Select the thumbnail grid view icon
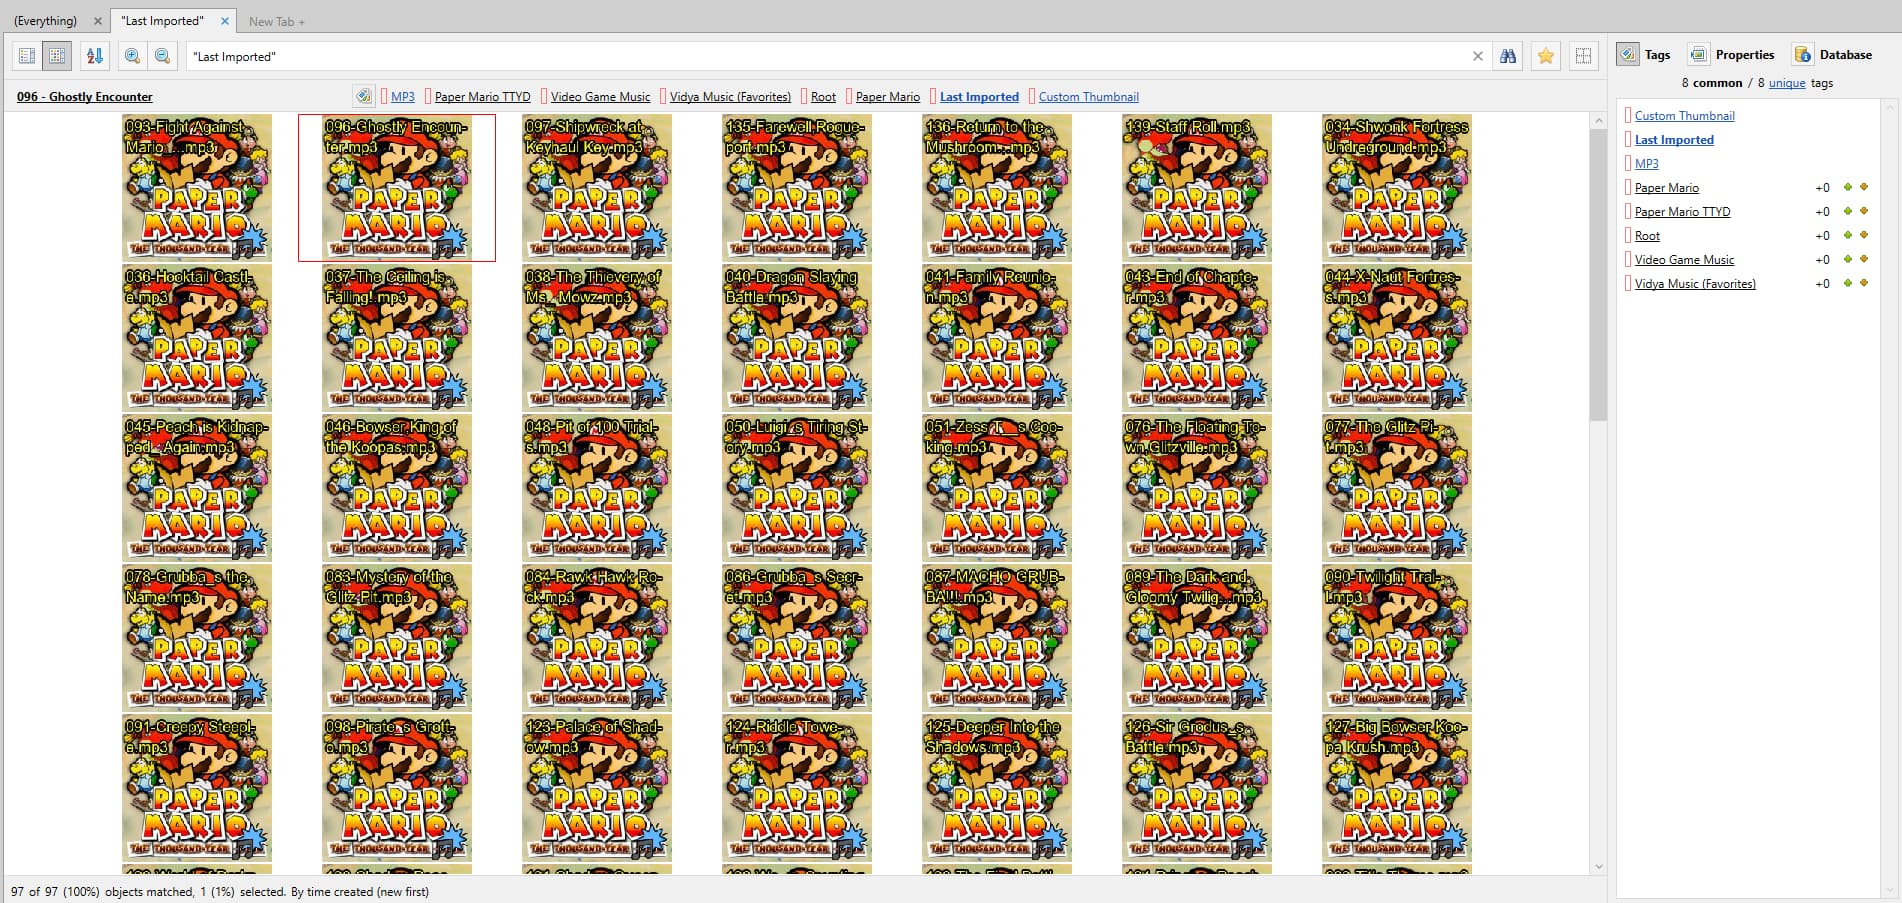 click(x=57, y=56)
